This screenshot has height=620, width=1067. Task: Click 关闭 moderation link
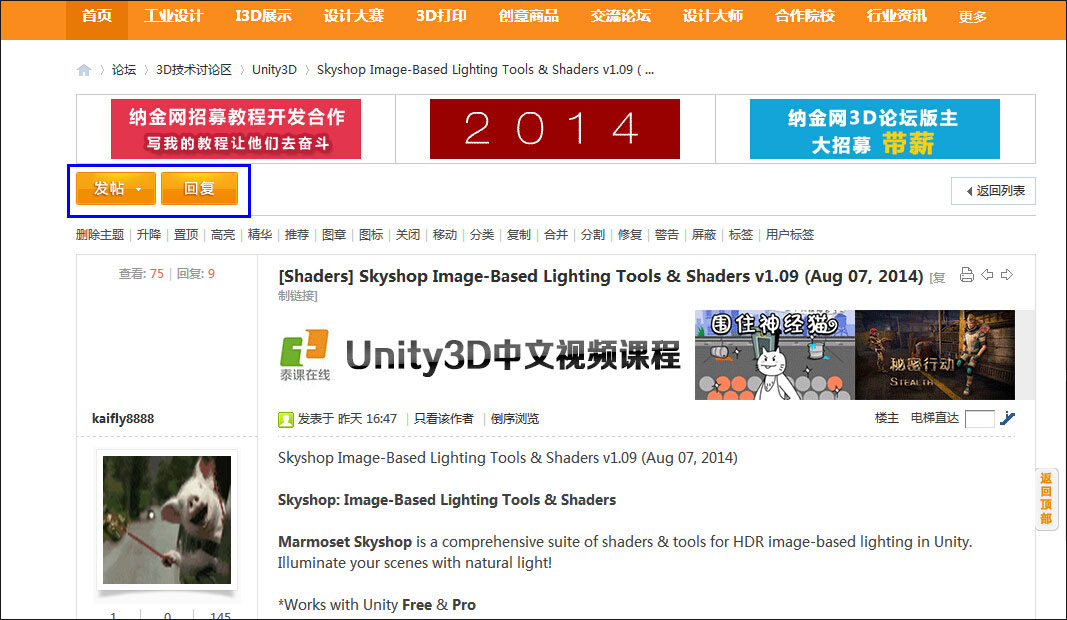point(408,235)
